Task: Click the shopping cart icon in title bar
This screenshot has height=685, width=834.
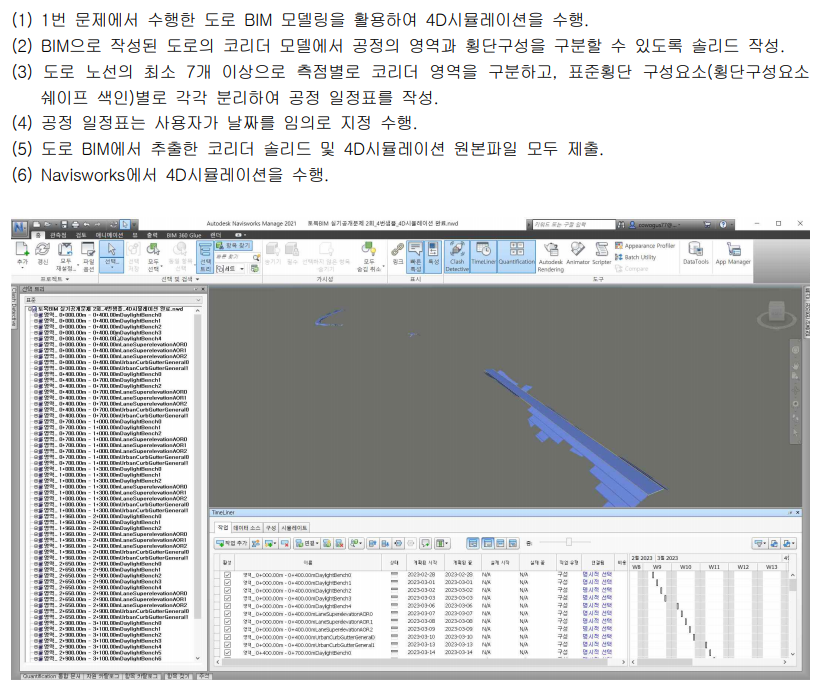Action: pyautogui.click(x=707, y=224)
